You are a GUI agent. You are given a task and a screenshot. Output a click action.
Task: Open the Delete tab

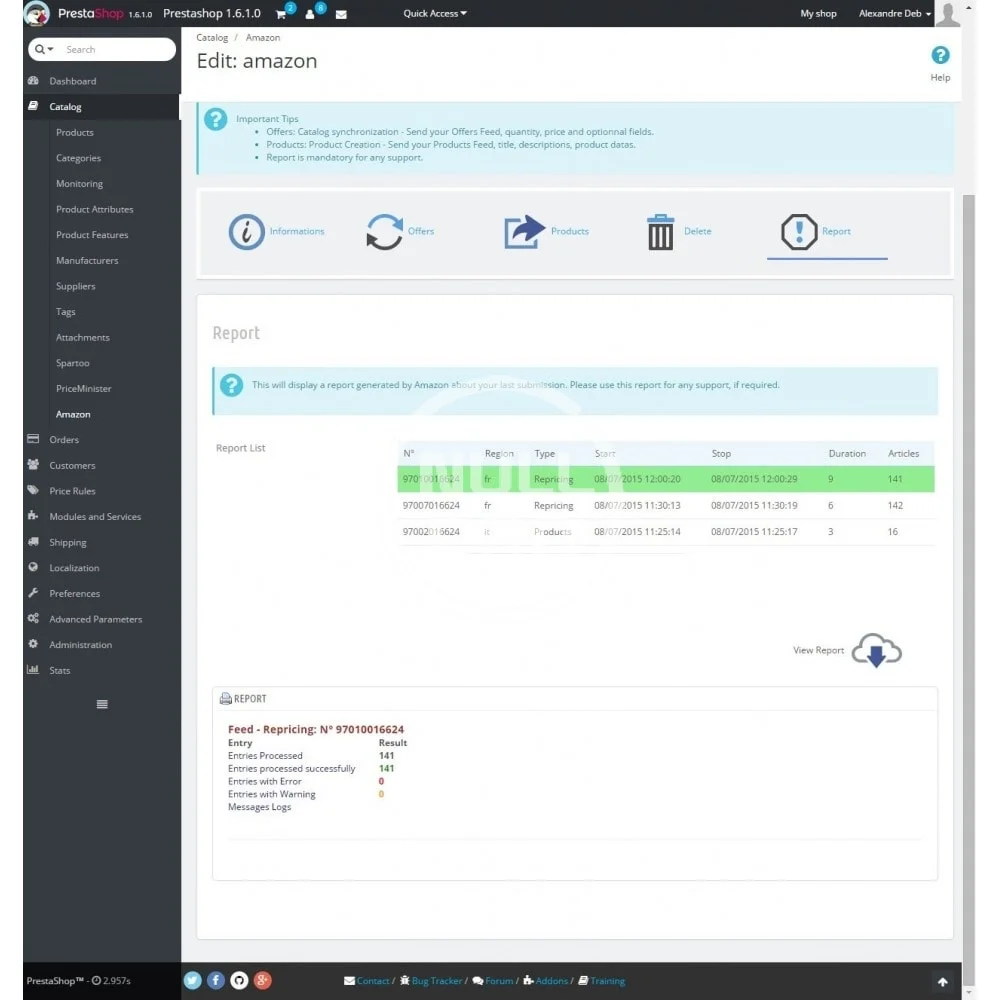679,231
